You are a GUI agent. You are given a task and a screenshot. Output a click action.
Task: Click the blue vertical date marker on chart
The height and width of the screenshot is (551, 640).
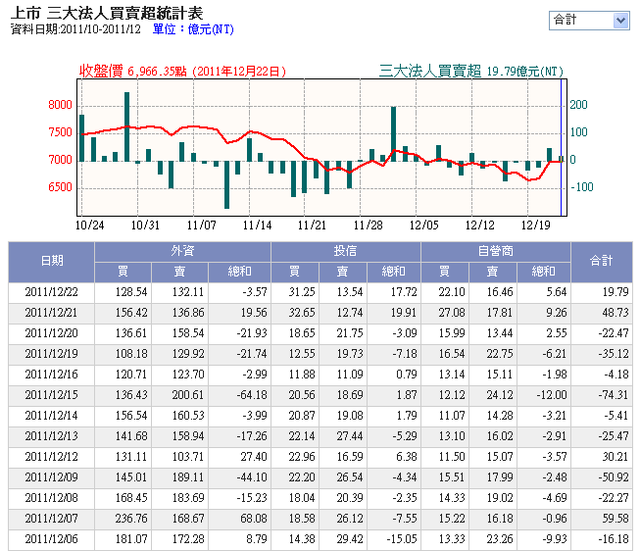tap(561, 147)
